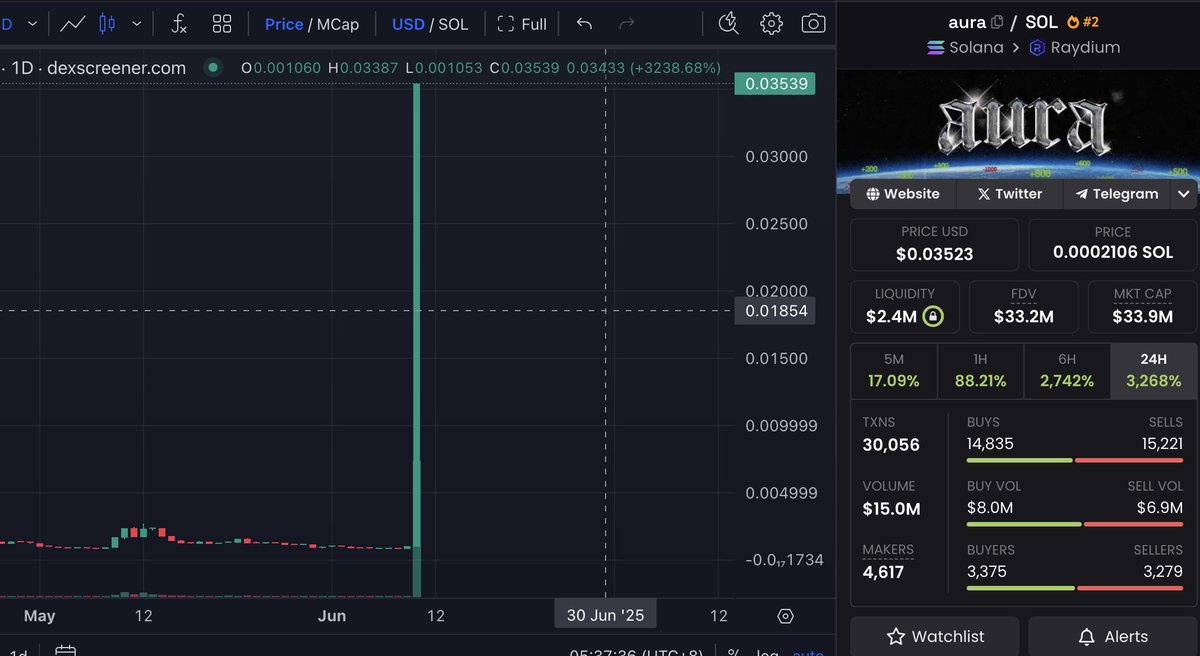Image resolution: width=1200 pixels, height=656 pixels.
Task: Expand the chart type dropdown arrow
Action: point(137,24)
